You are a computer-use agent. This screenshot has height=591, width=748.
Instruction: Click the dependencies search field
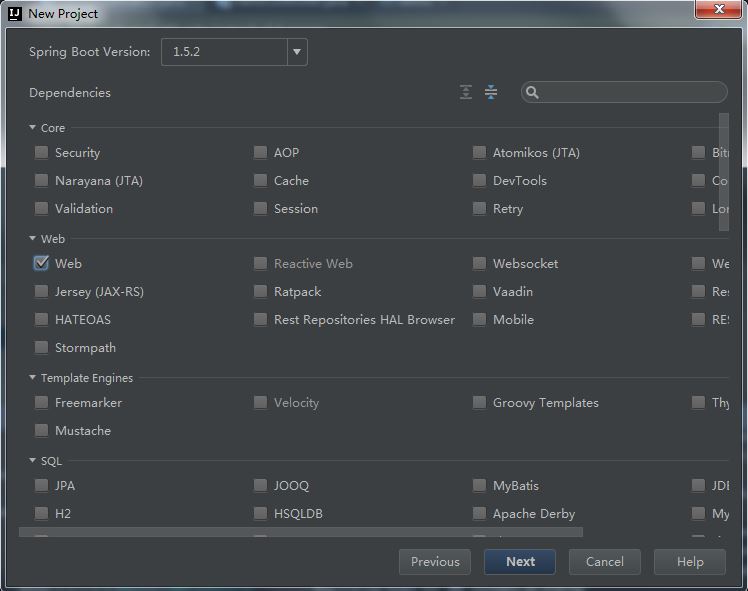[x=624, y=92]
